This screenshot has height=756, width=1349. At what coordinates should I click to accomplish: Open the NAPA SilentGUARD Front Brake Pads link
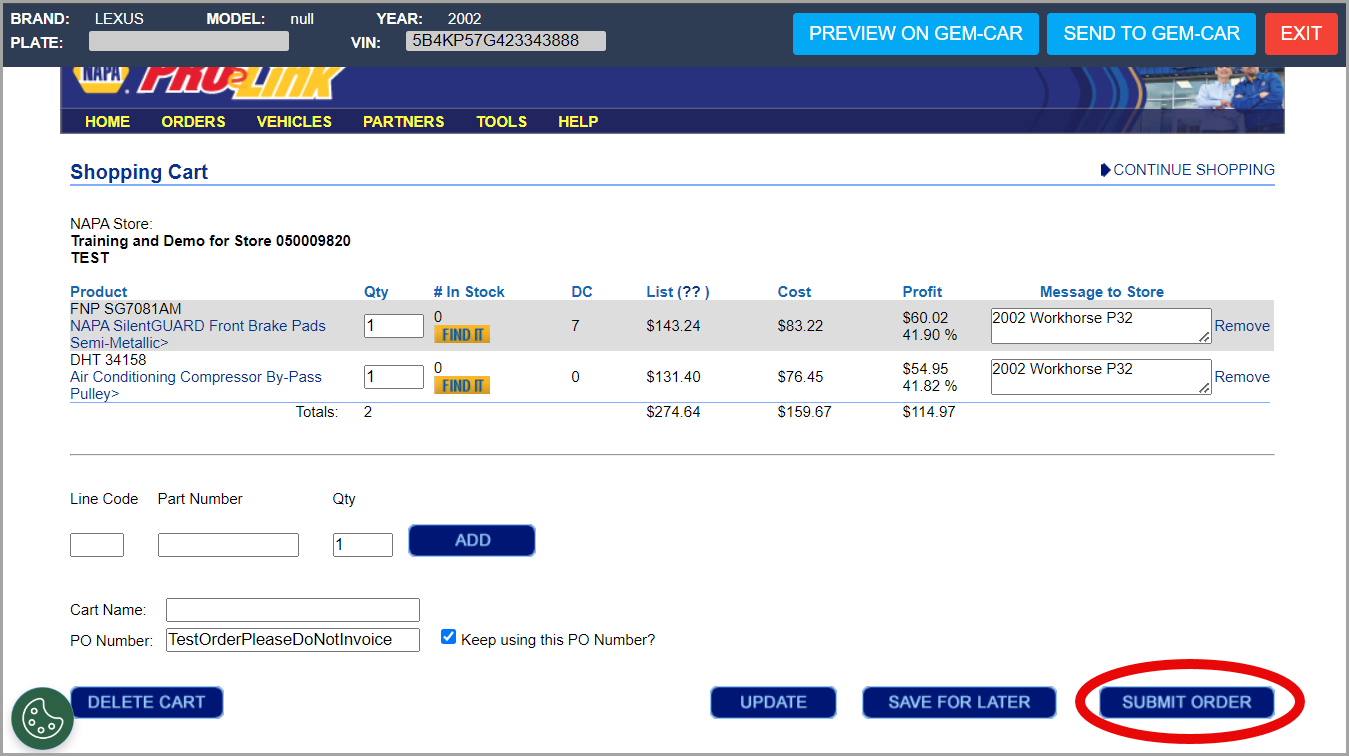(x=197, y=326)
